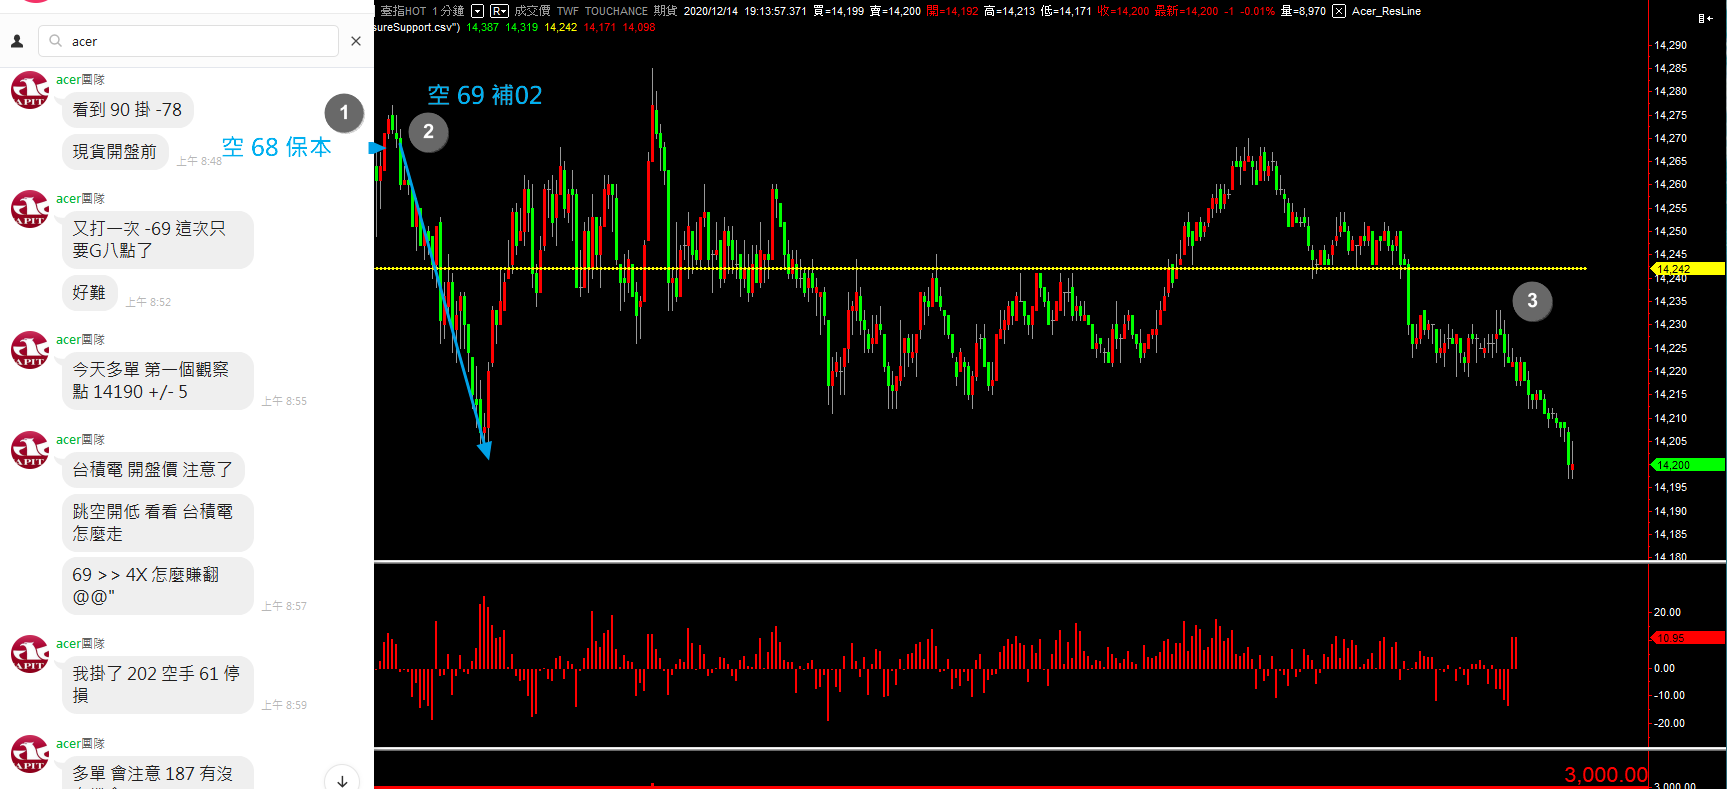This screenshot has width=1727, height=789.
Task: Open avatar for message 看到 90 掛 -78
Action: click(30, 90)
